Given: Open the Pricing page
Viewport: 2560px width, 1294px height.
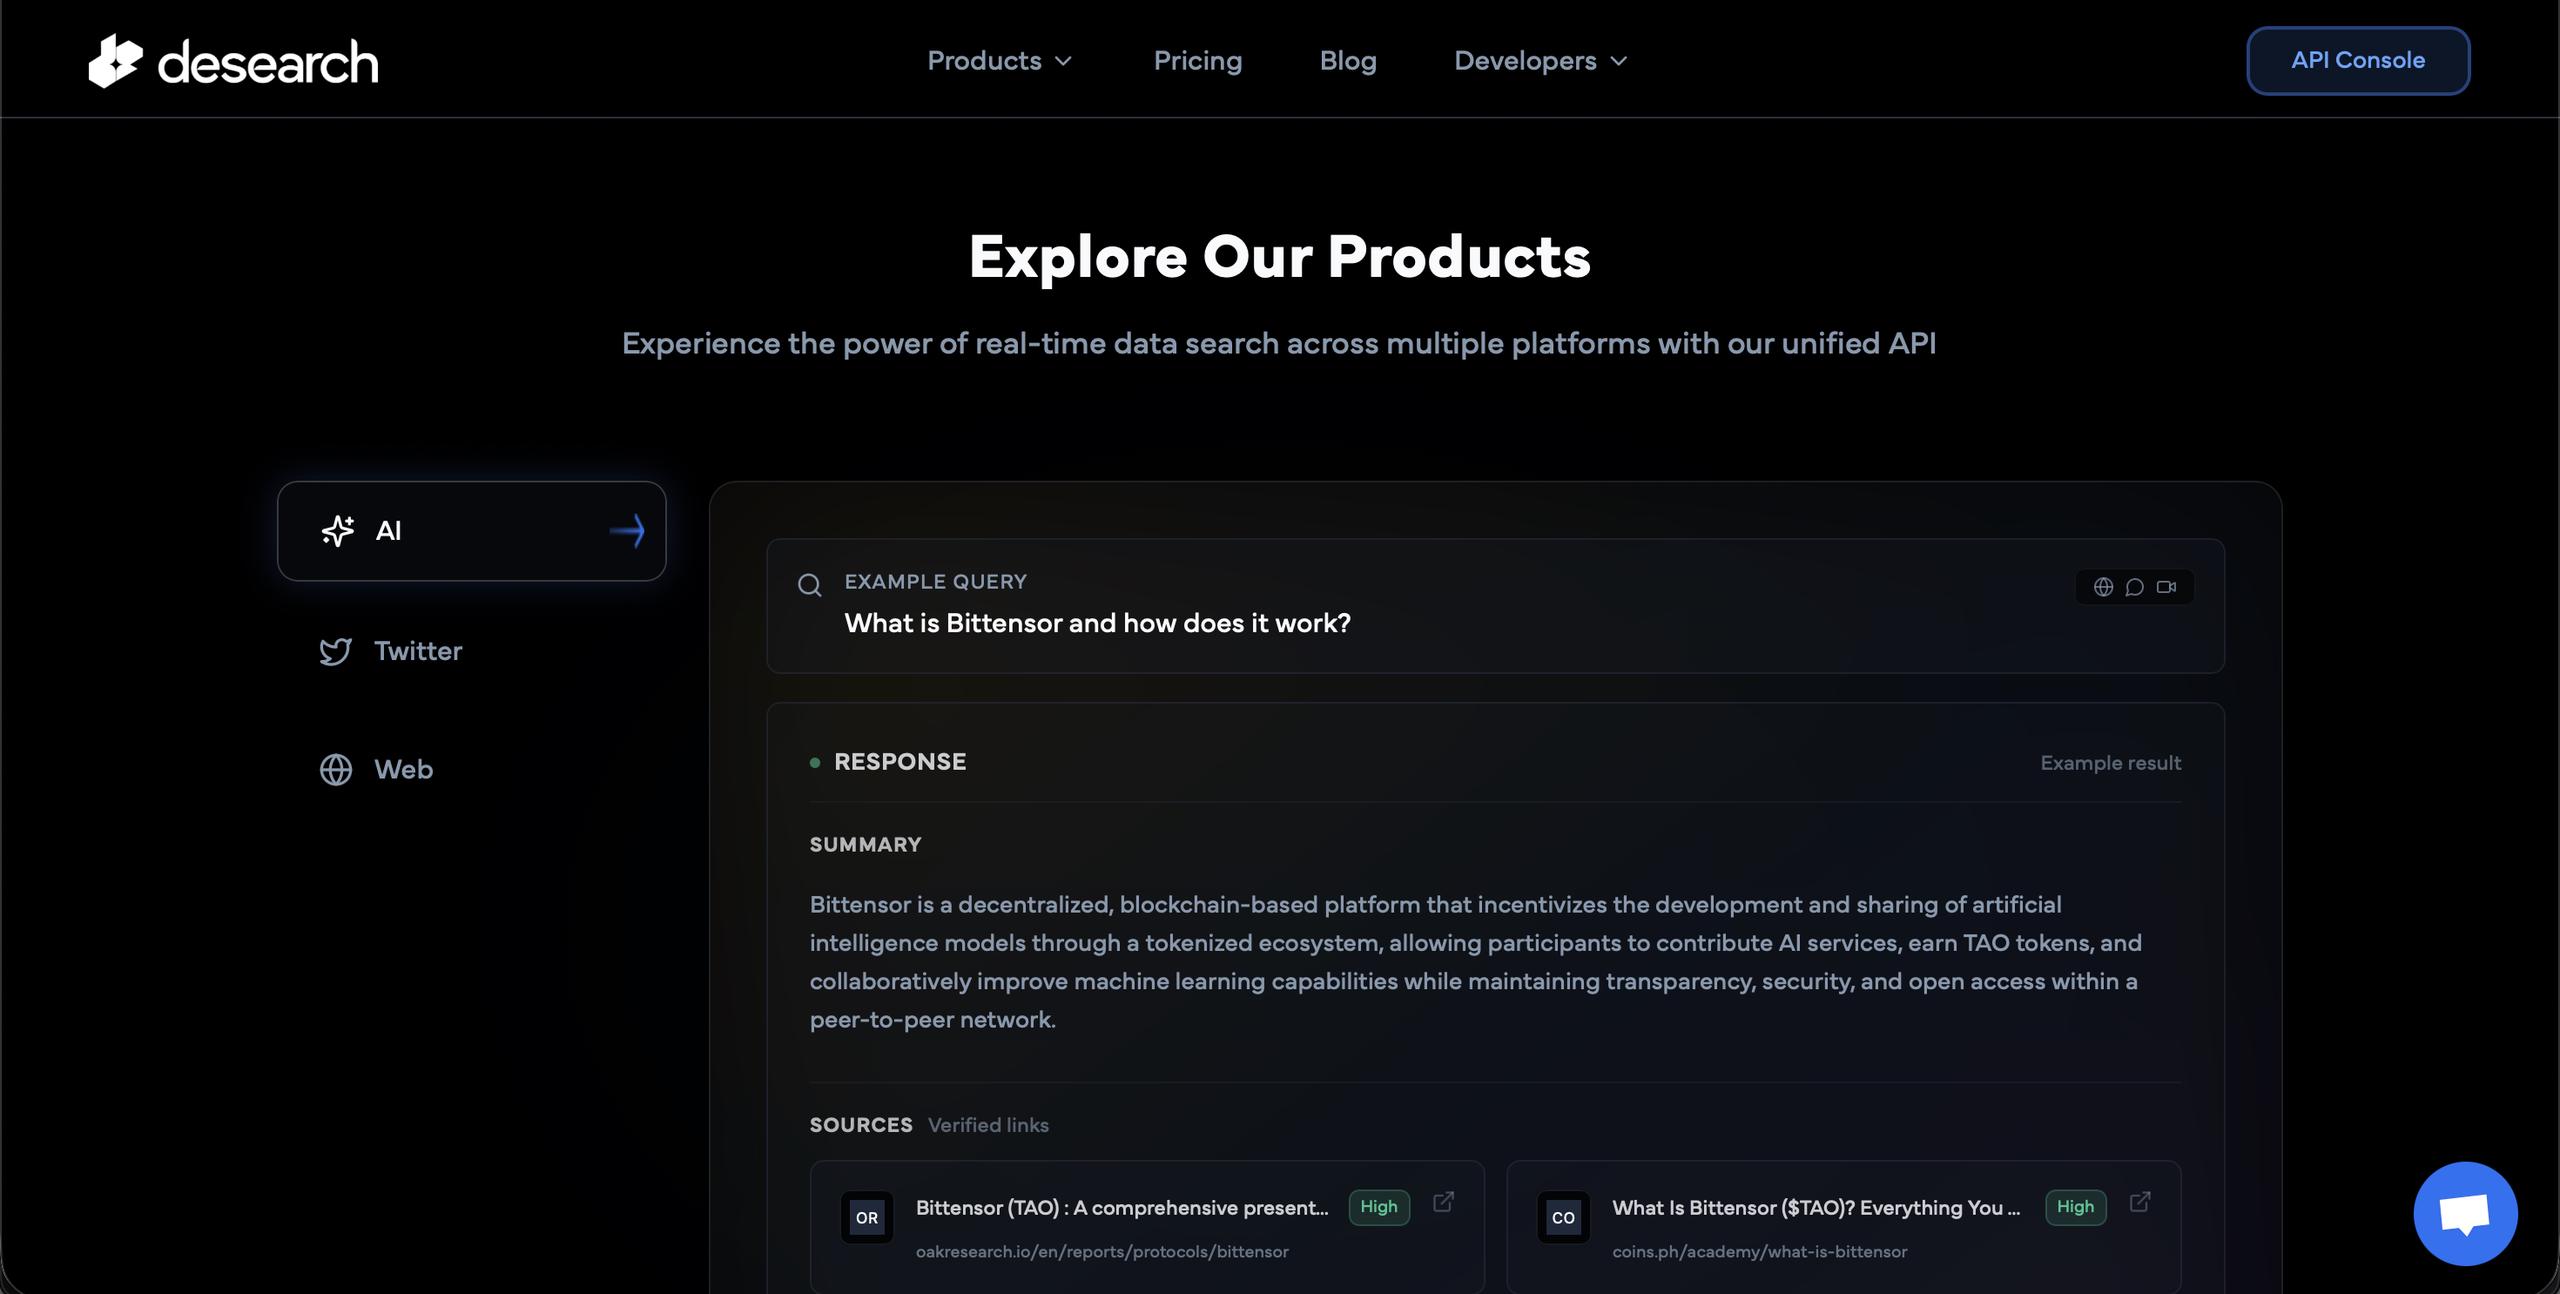Looking at the screenshot, I should [1197, 61].
